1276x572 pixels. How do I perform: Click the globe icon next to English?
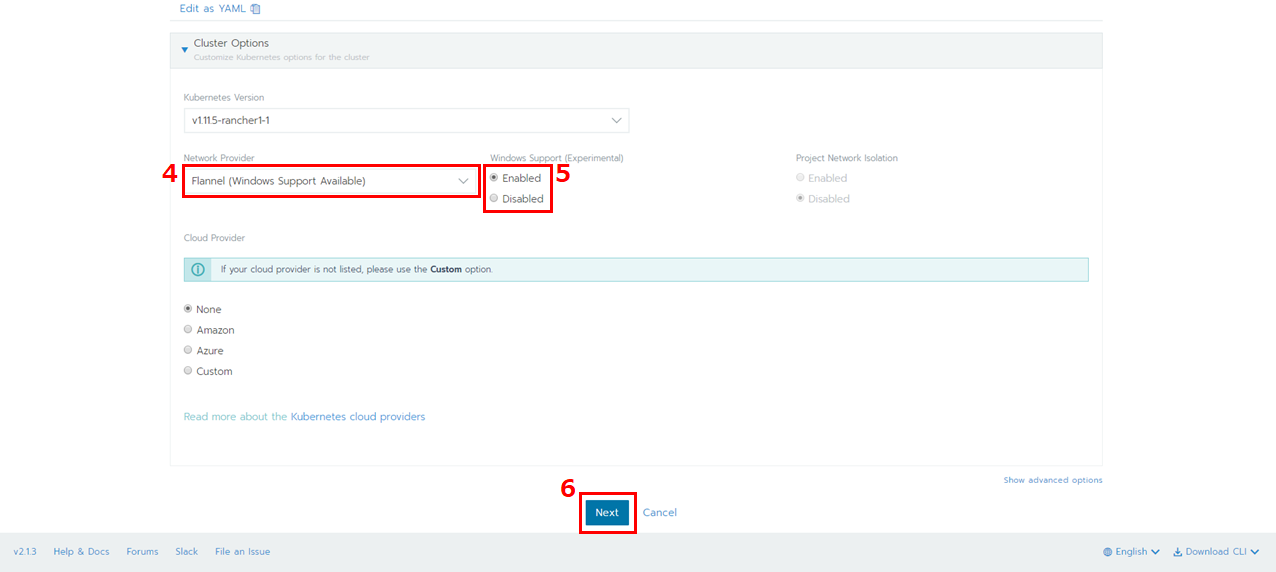tap(1108, 551)
